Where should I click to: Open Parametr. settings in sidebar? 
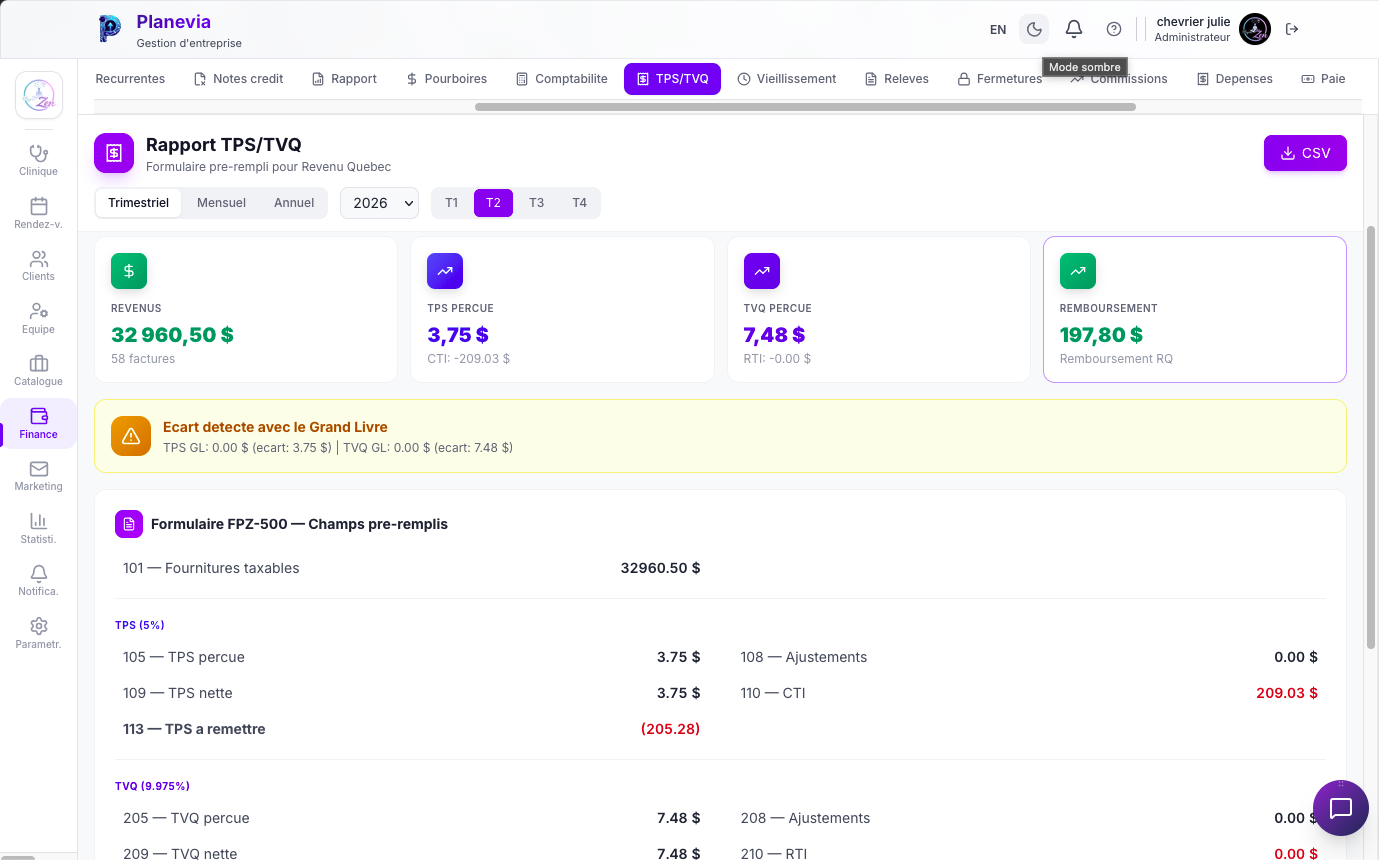click(39, 633)
